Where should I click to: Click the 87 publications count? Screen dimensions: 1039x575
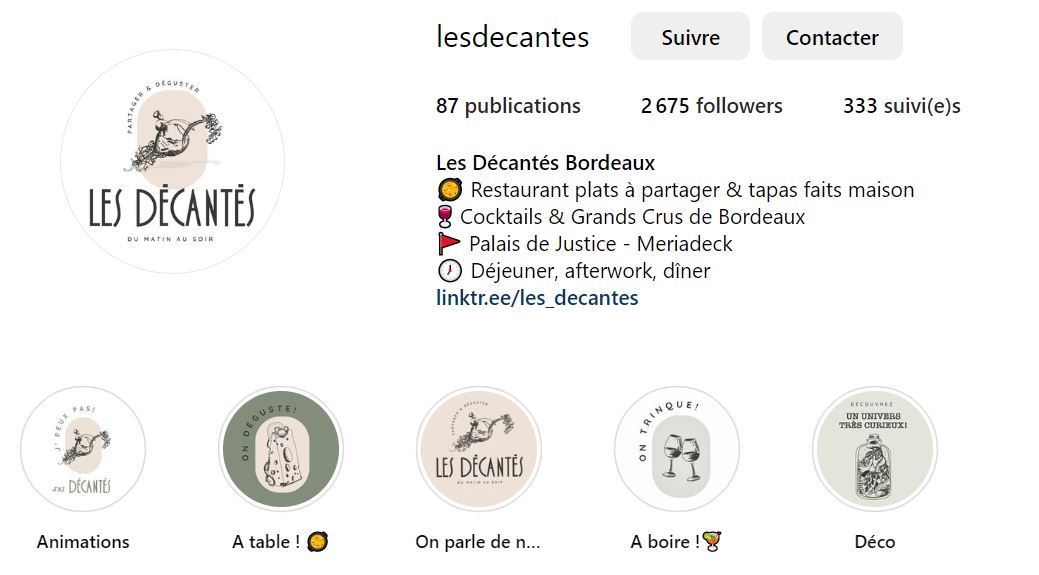click(x=508, y=106)
